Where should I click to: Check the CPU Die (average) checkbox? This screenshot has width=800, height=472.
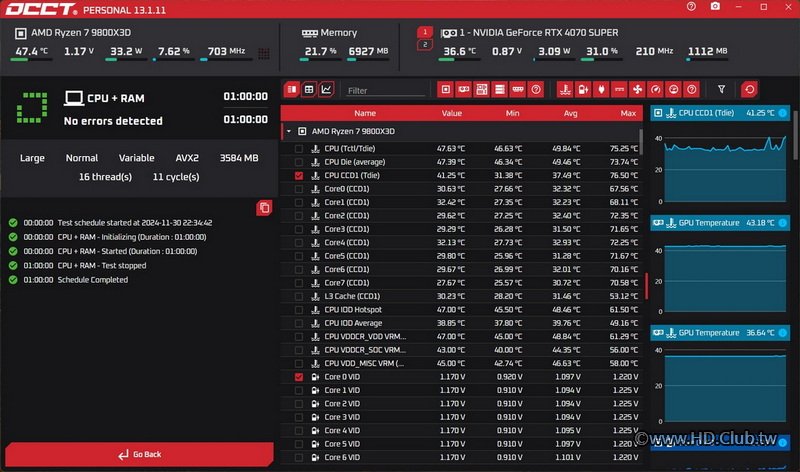tap(299, 162)
